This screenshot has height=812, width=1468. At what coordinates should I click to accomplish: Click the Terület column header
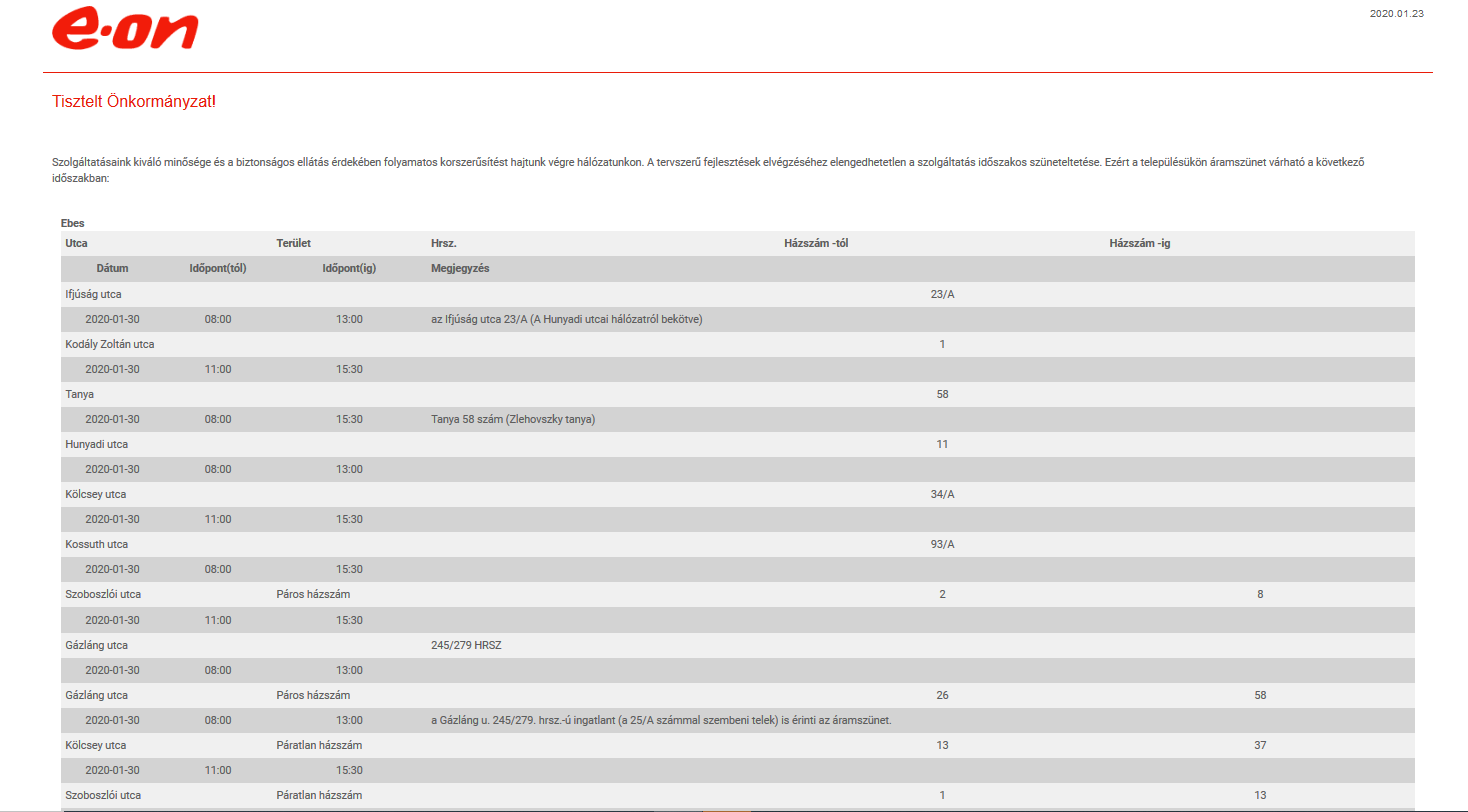click(x=295, y=243)
